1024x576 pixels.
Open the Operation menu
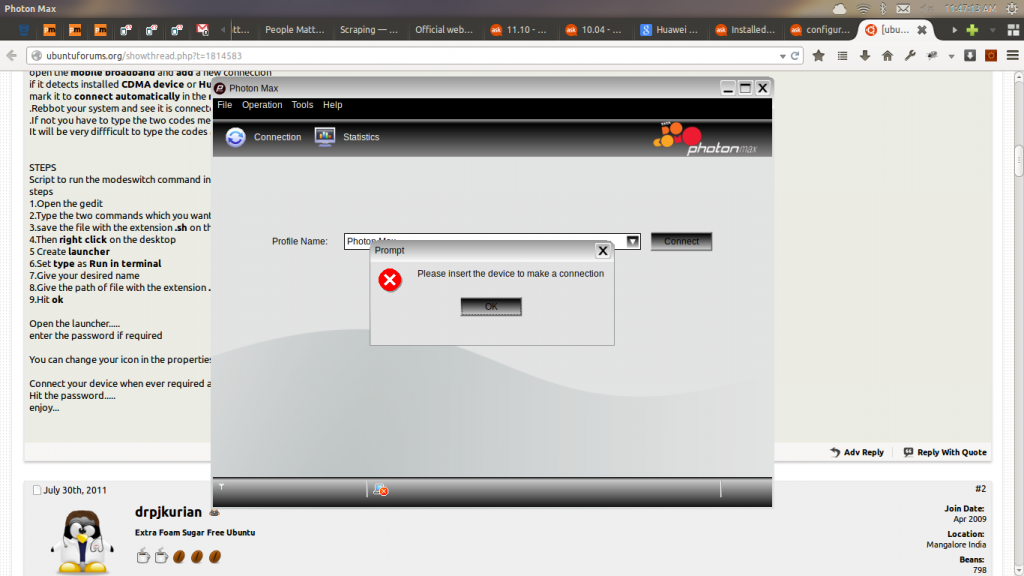click(262, 104)
